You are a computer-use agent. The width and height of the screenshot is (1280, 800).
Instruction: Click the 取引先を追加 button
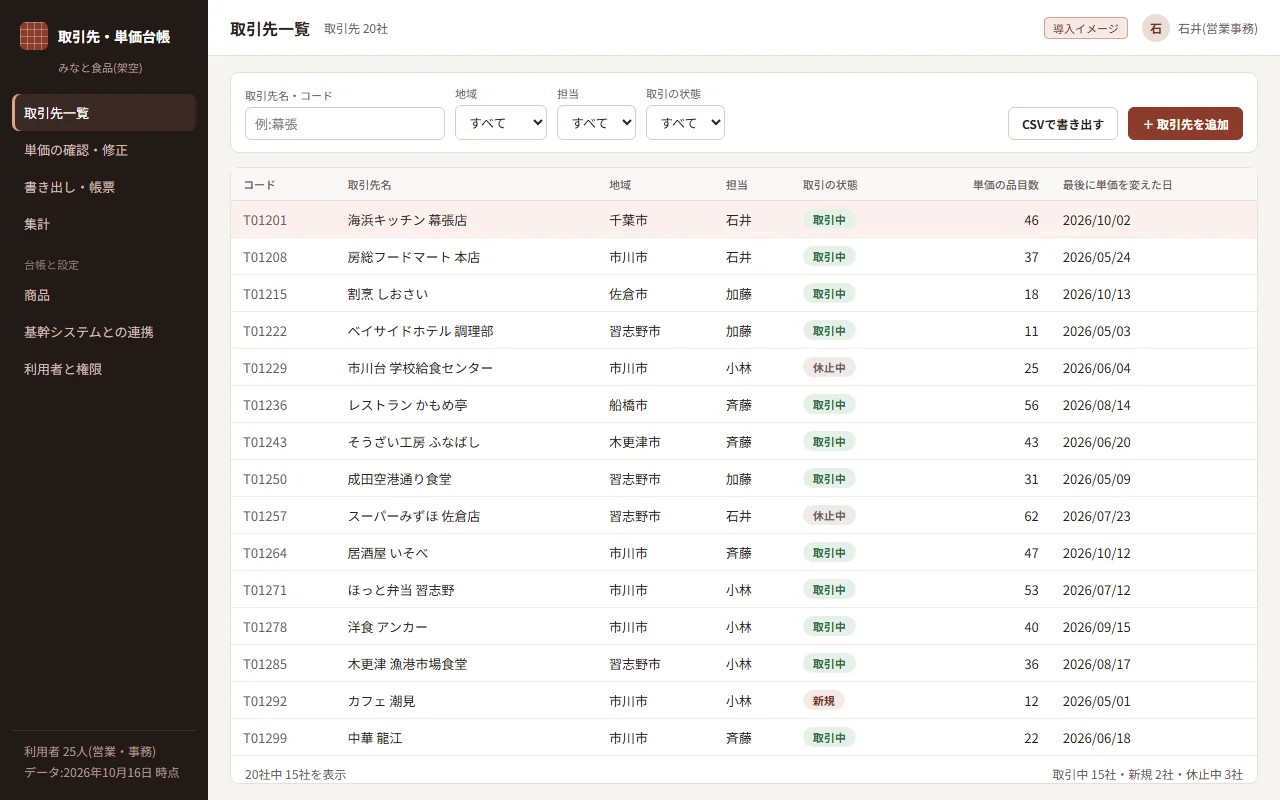coord(1185,124)
